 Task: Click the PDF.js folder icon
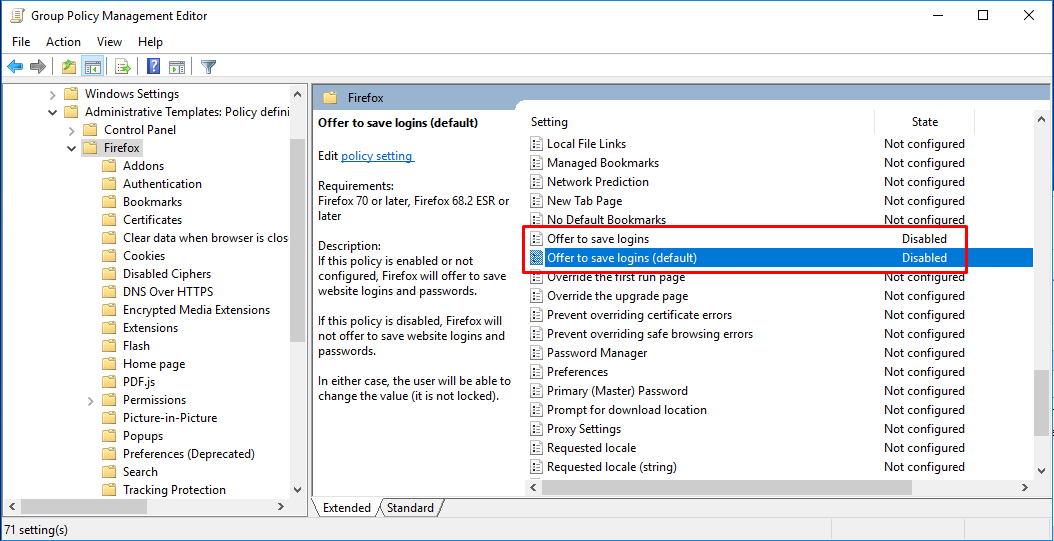point(109,382)
